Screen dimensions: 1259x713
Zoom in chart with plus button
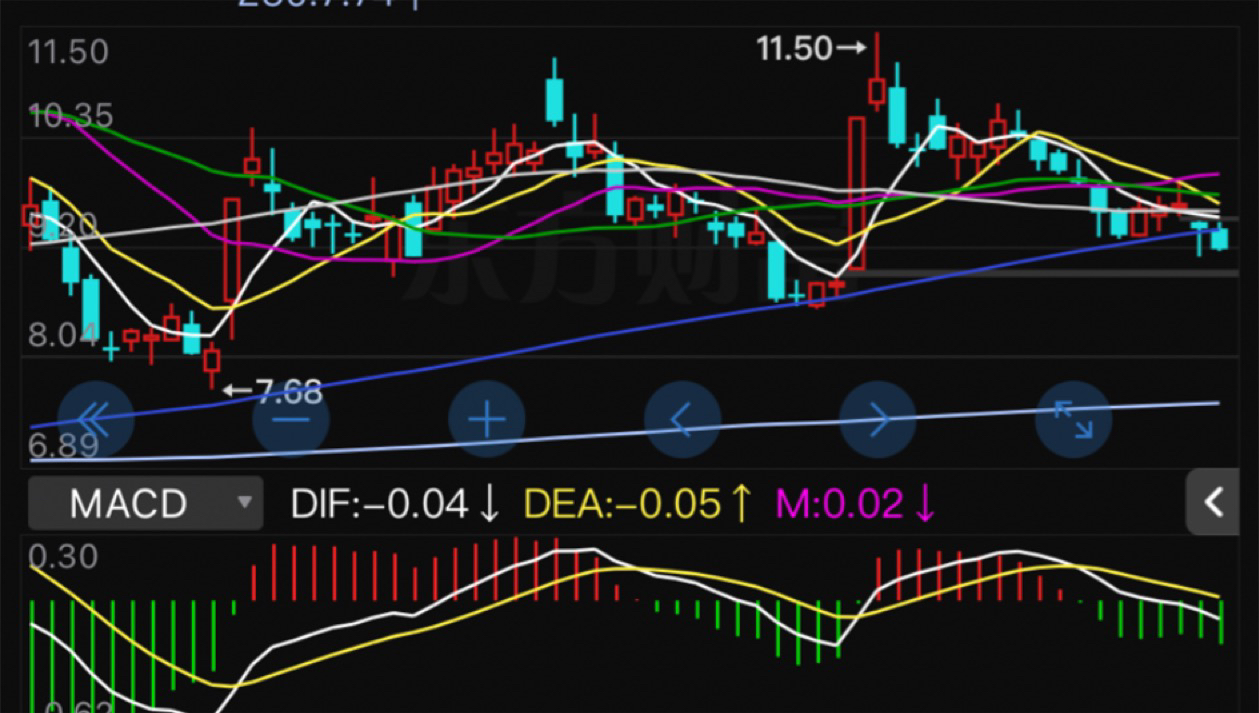pyautogui.click(x=487, y=420)
